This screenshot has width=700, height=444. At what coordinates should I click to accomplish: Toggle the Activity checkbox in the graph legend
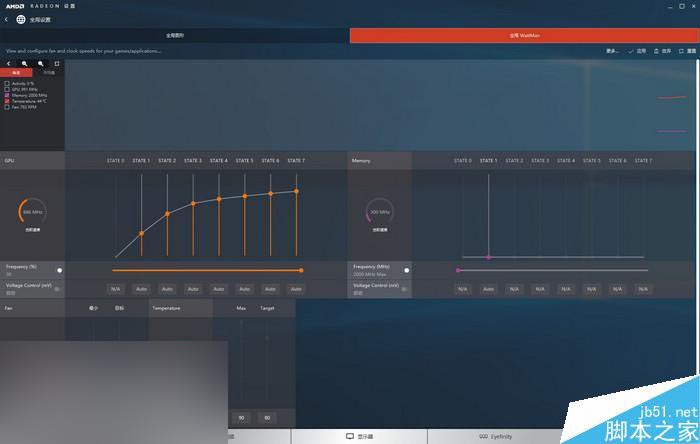pos(7,83)
